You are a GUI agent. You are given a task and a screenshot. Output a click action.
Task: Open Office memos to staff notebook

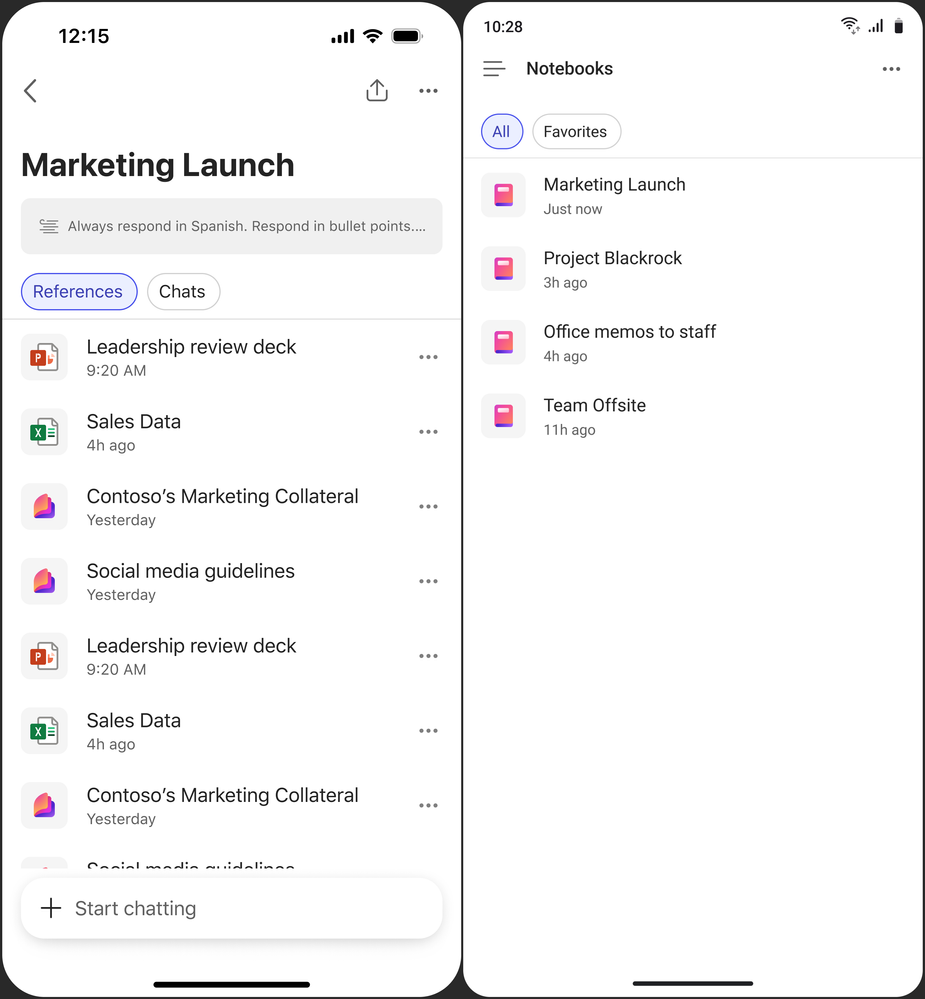pos(629,342)
